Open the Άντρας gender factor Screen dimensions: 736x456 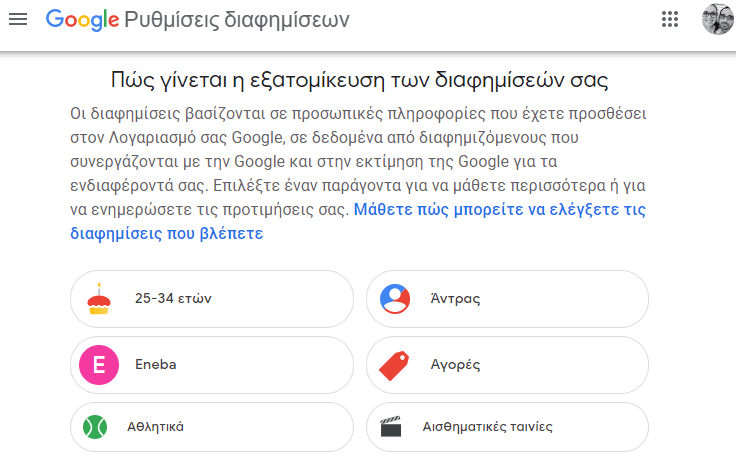click(507, 299)
